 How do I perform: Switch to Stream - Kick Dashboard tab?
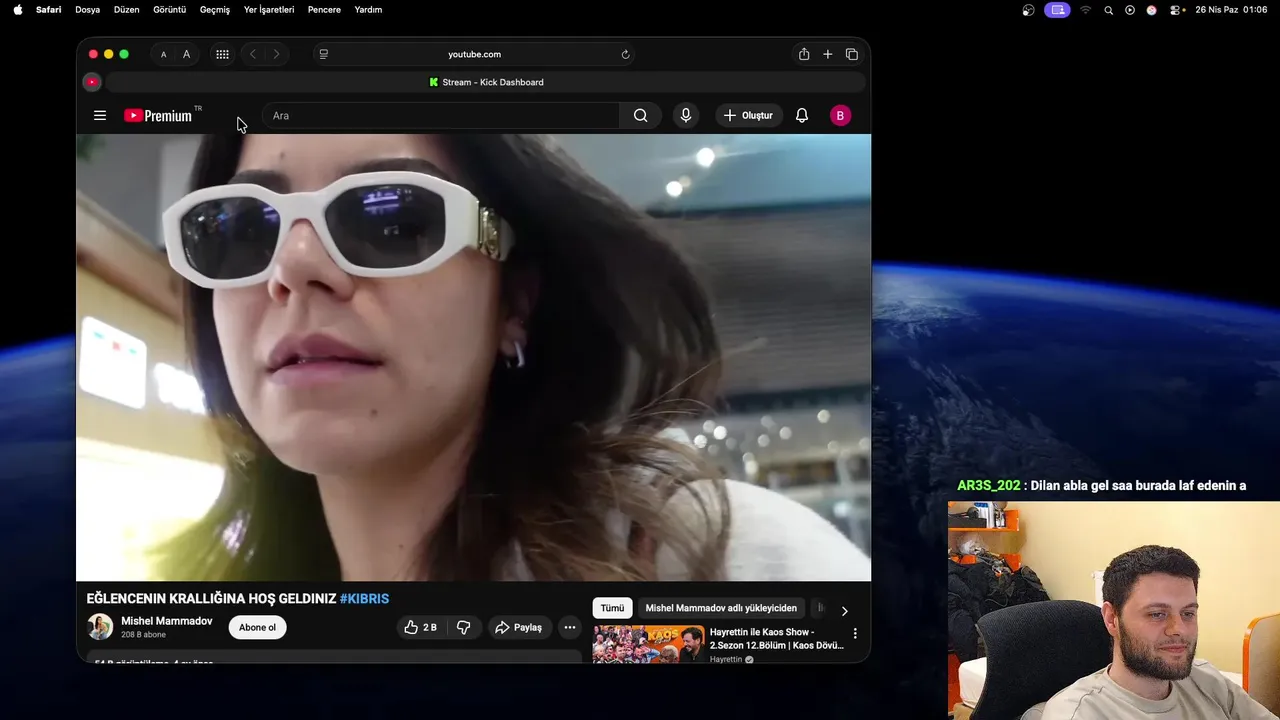click(x=486, y=82)
